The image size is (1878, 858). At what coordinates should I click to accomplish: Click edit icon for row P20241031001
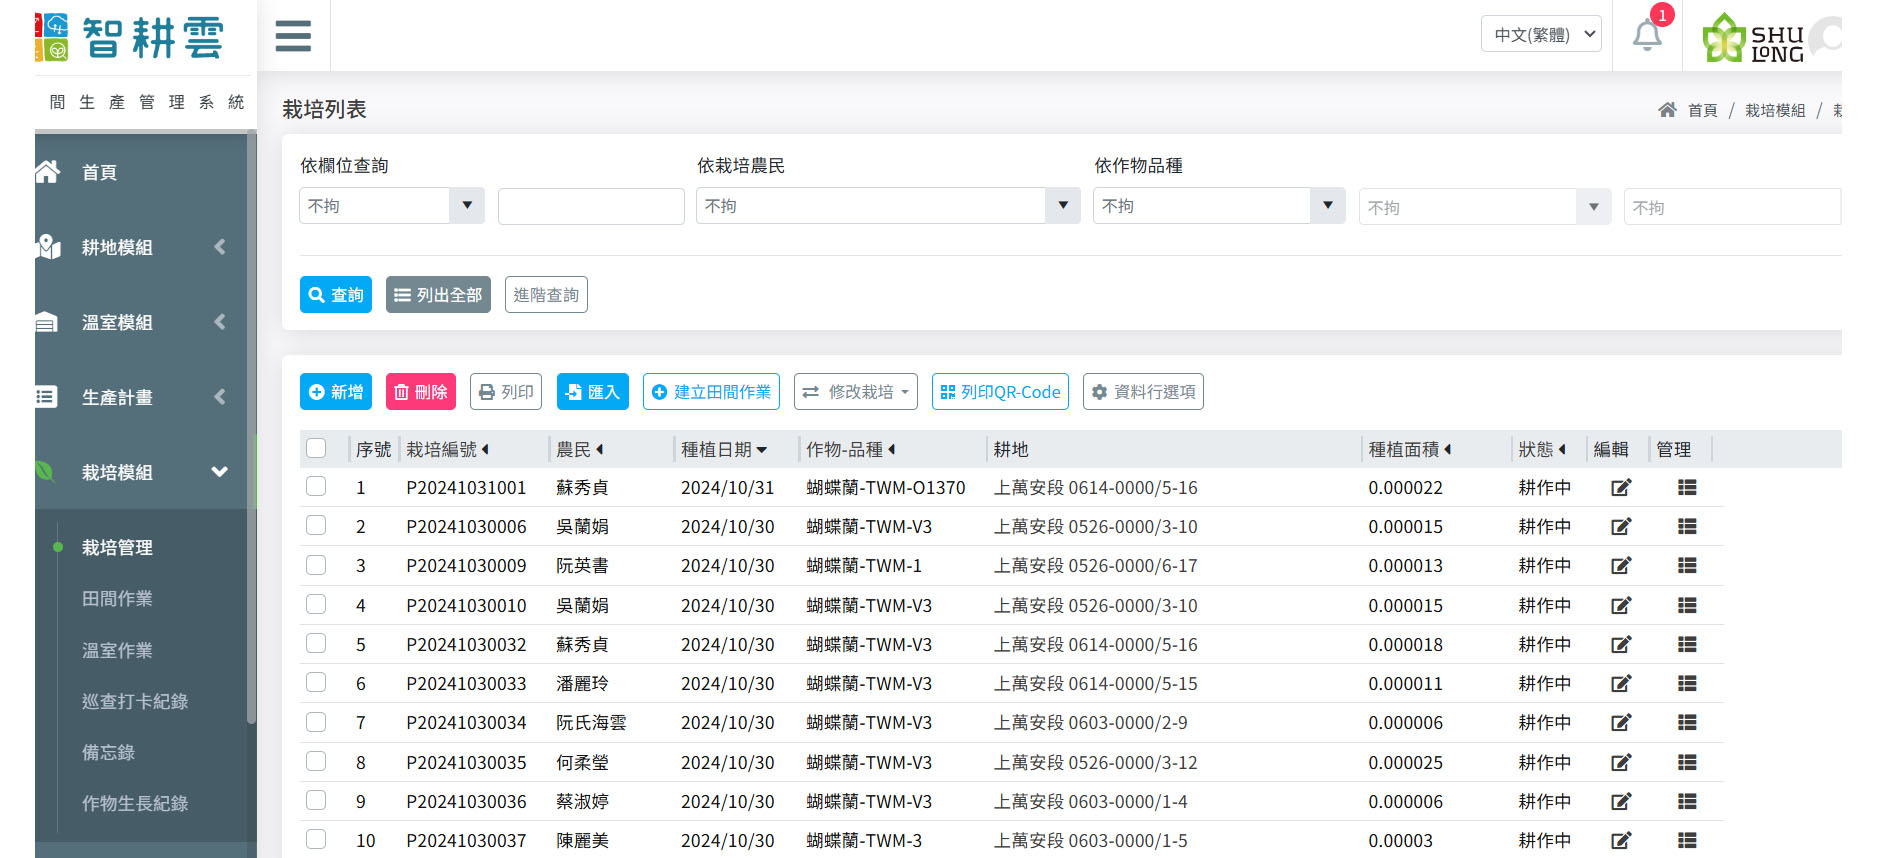1620,488
